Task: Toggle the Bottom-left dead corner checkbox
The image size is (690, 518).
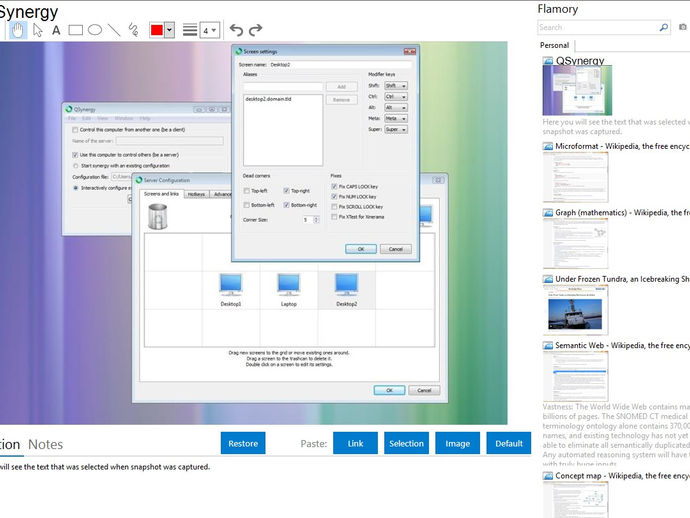Action: [x=246, y=205]
